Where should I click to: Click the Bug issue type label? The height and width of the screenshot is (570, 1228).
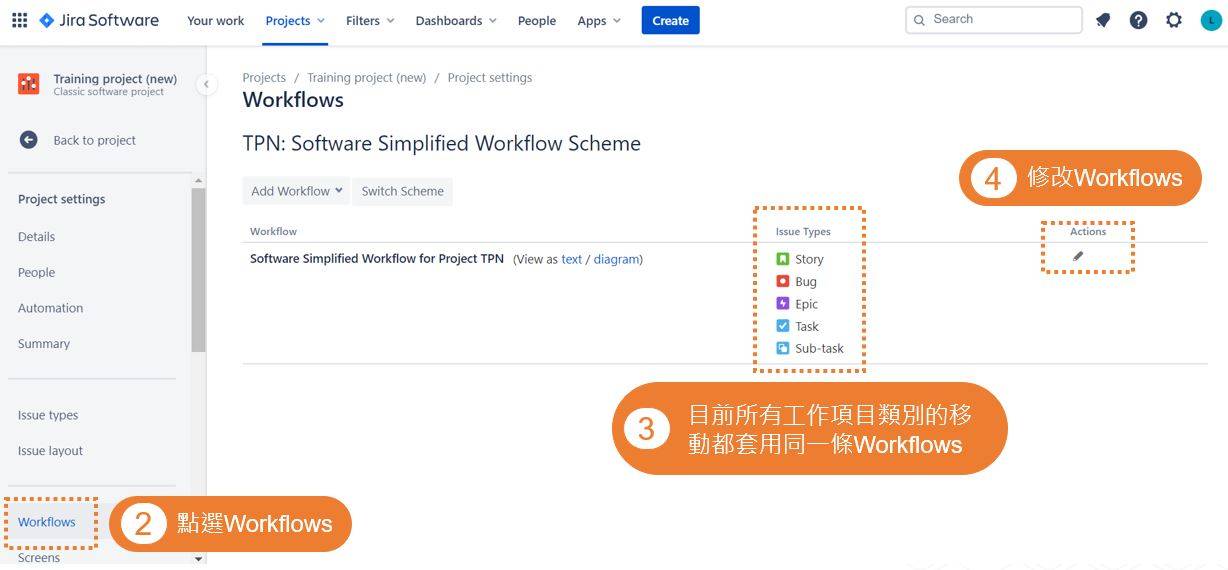[806, 282]
